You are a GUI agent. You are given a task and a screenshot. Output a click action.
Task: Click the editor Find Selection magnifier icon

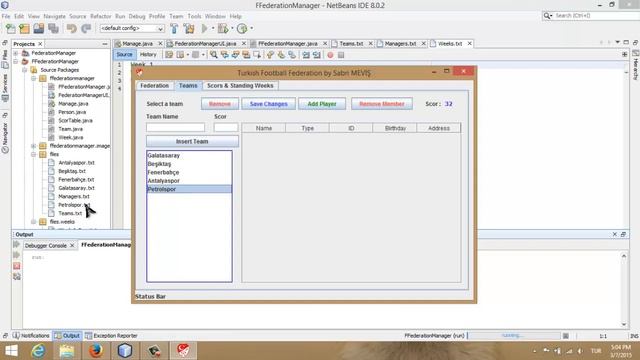click(x=213, y=55)
